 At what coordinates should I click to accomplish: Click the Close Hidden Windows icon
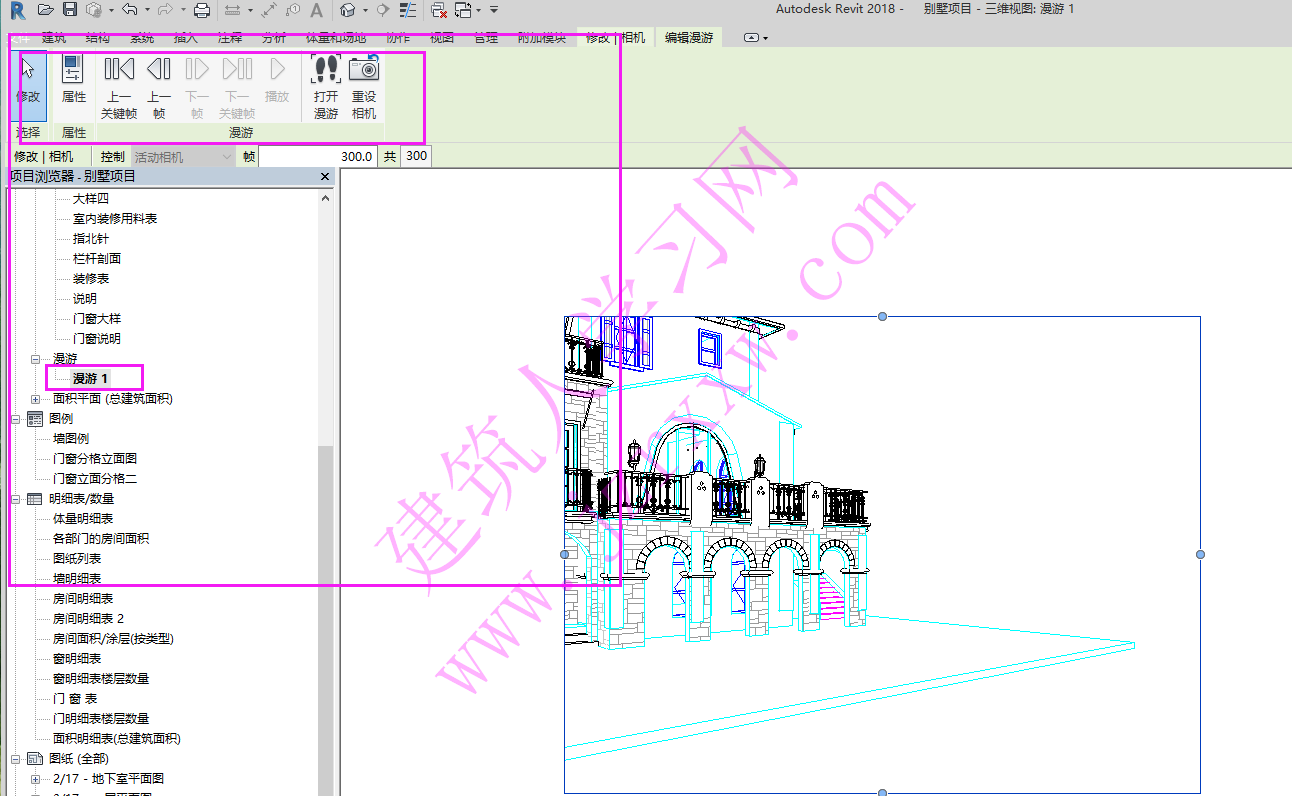click(x=439, y=10)
